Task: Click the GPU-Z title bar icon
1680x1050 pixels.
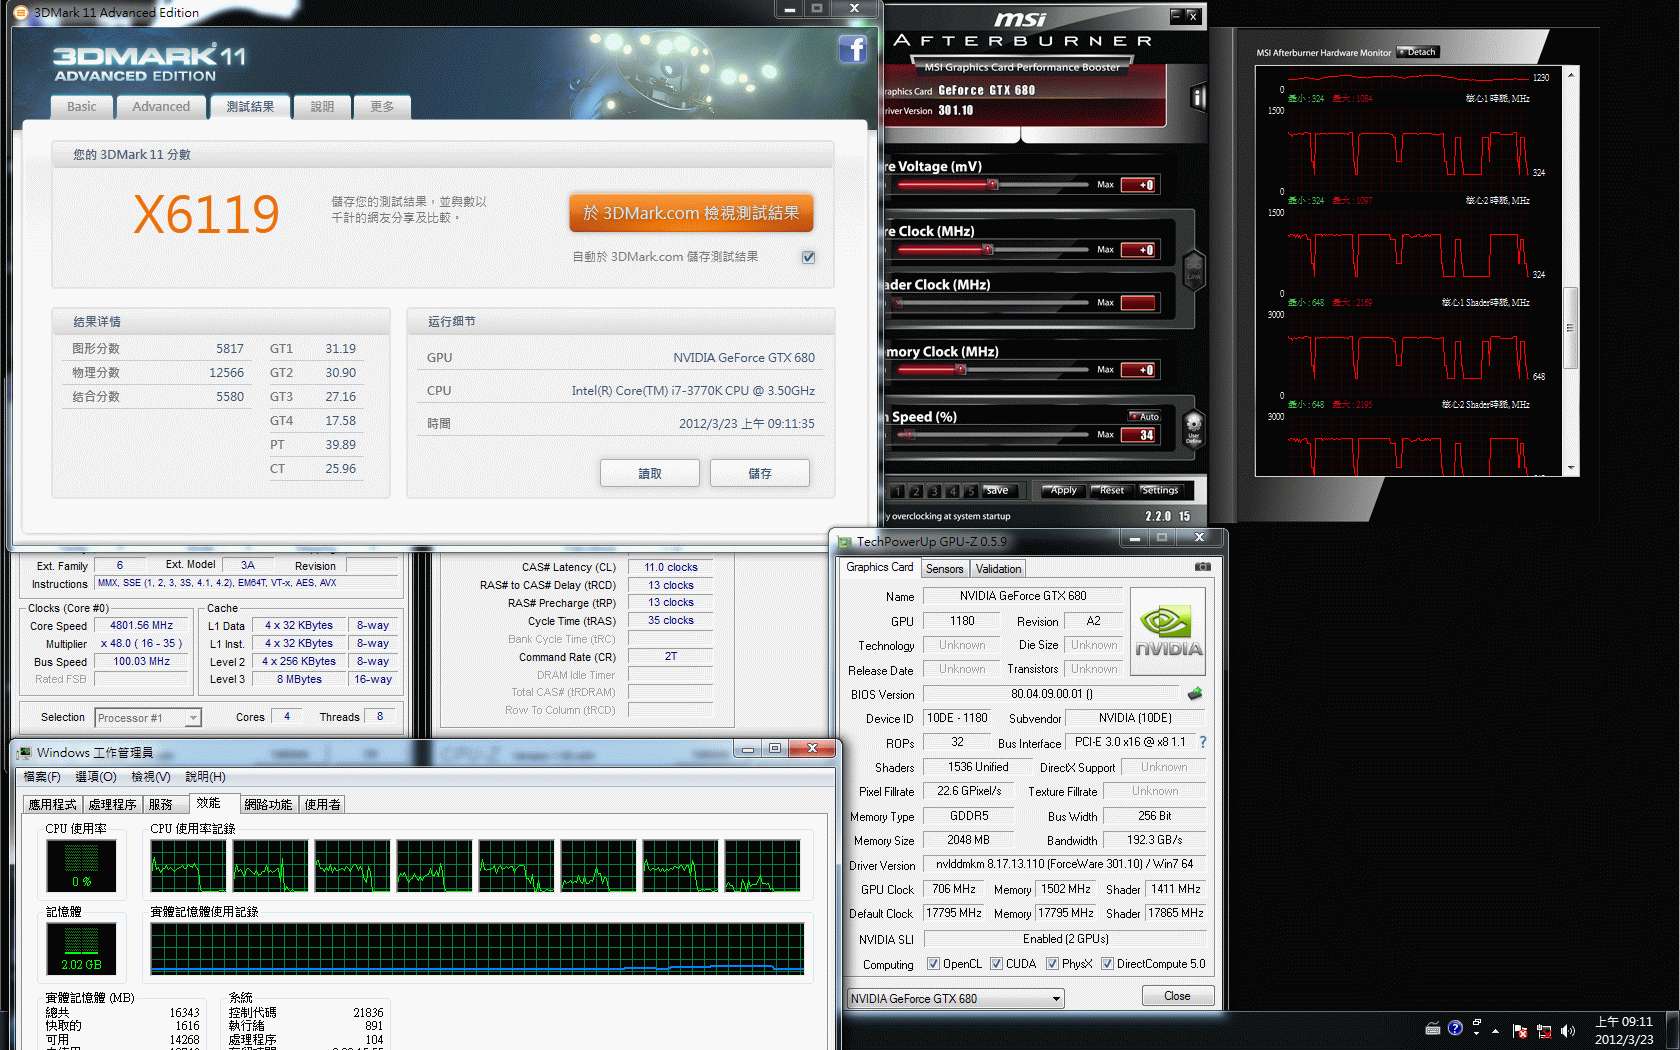Action: (x=845, y=542)
